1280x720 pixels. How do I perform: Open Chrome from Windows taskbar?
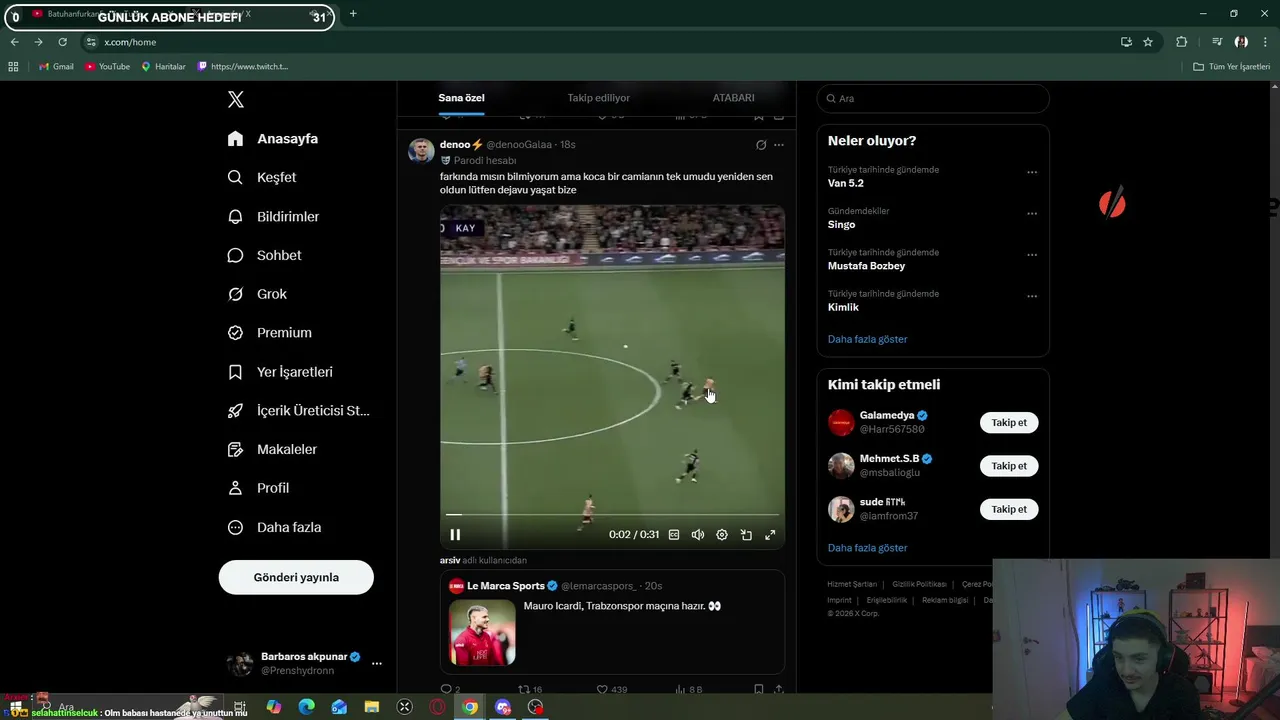point(470,707)
